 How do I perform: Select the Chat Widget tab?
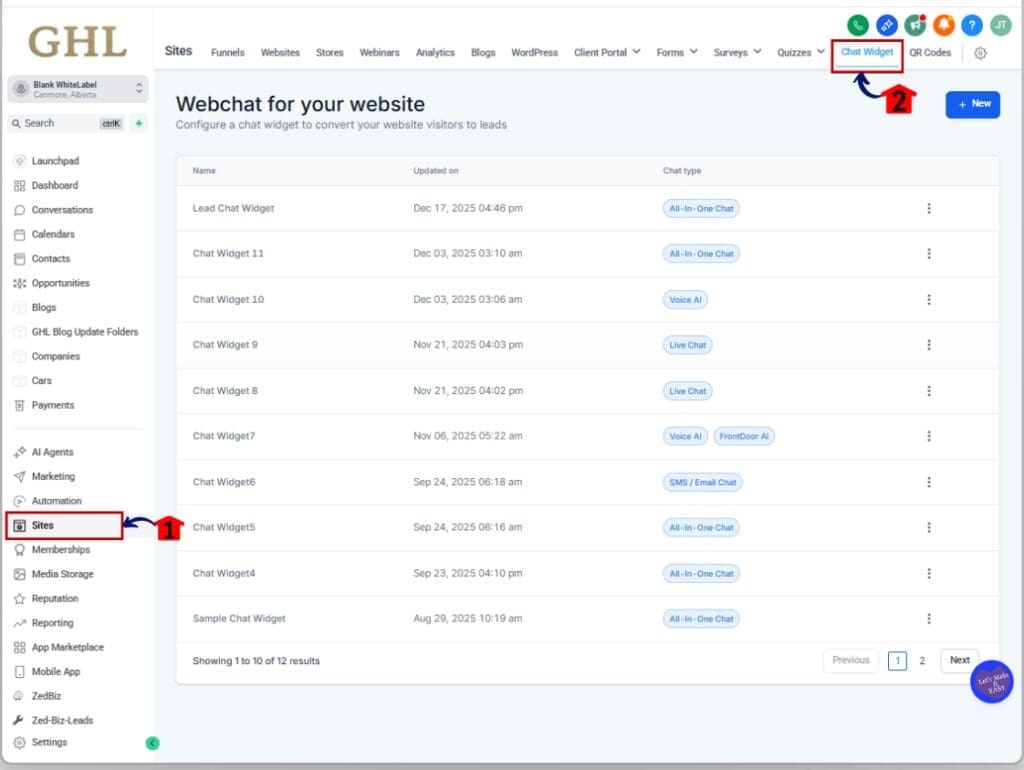[867, 52]
